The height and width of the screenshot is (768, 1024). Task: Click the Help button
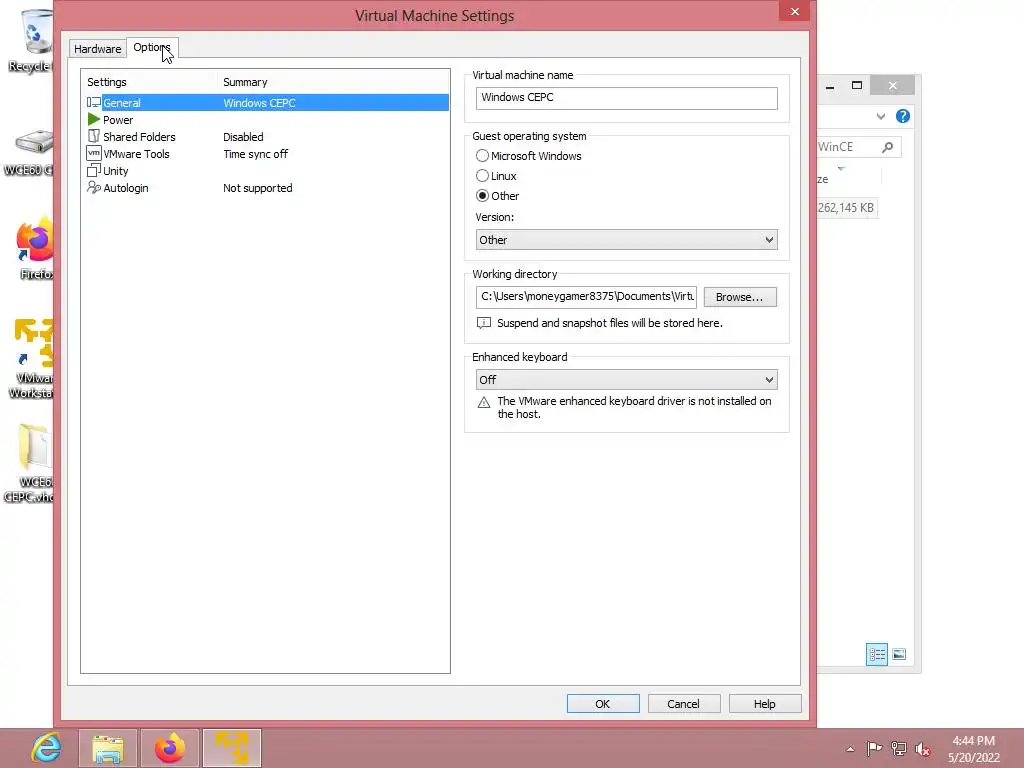[x=765, y=703]
